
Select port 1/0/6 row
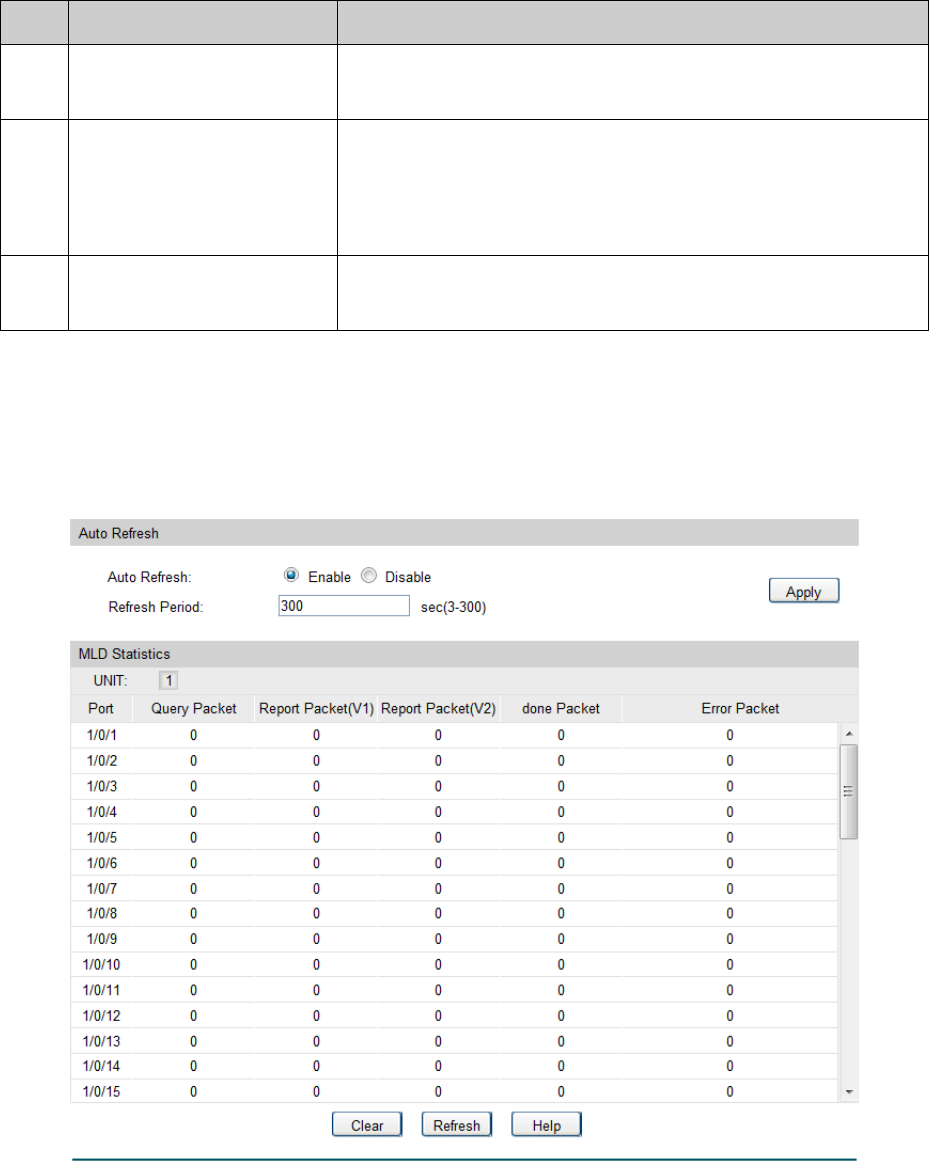pos(455,863)
